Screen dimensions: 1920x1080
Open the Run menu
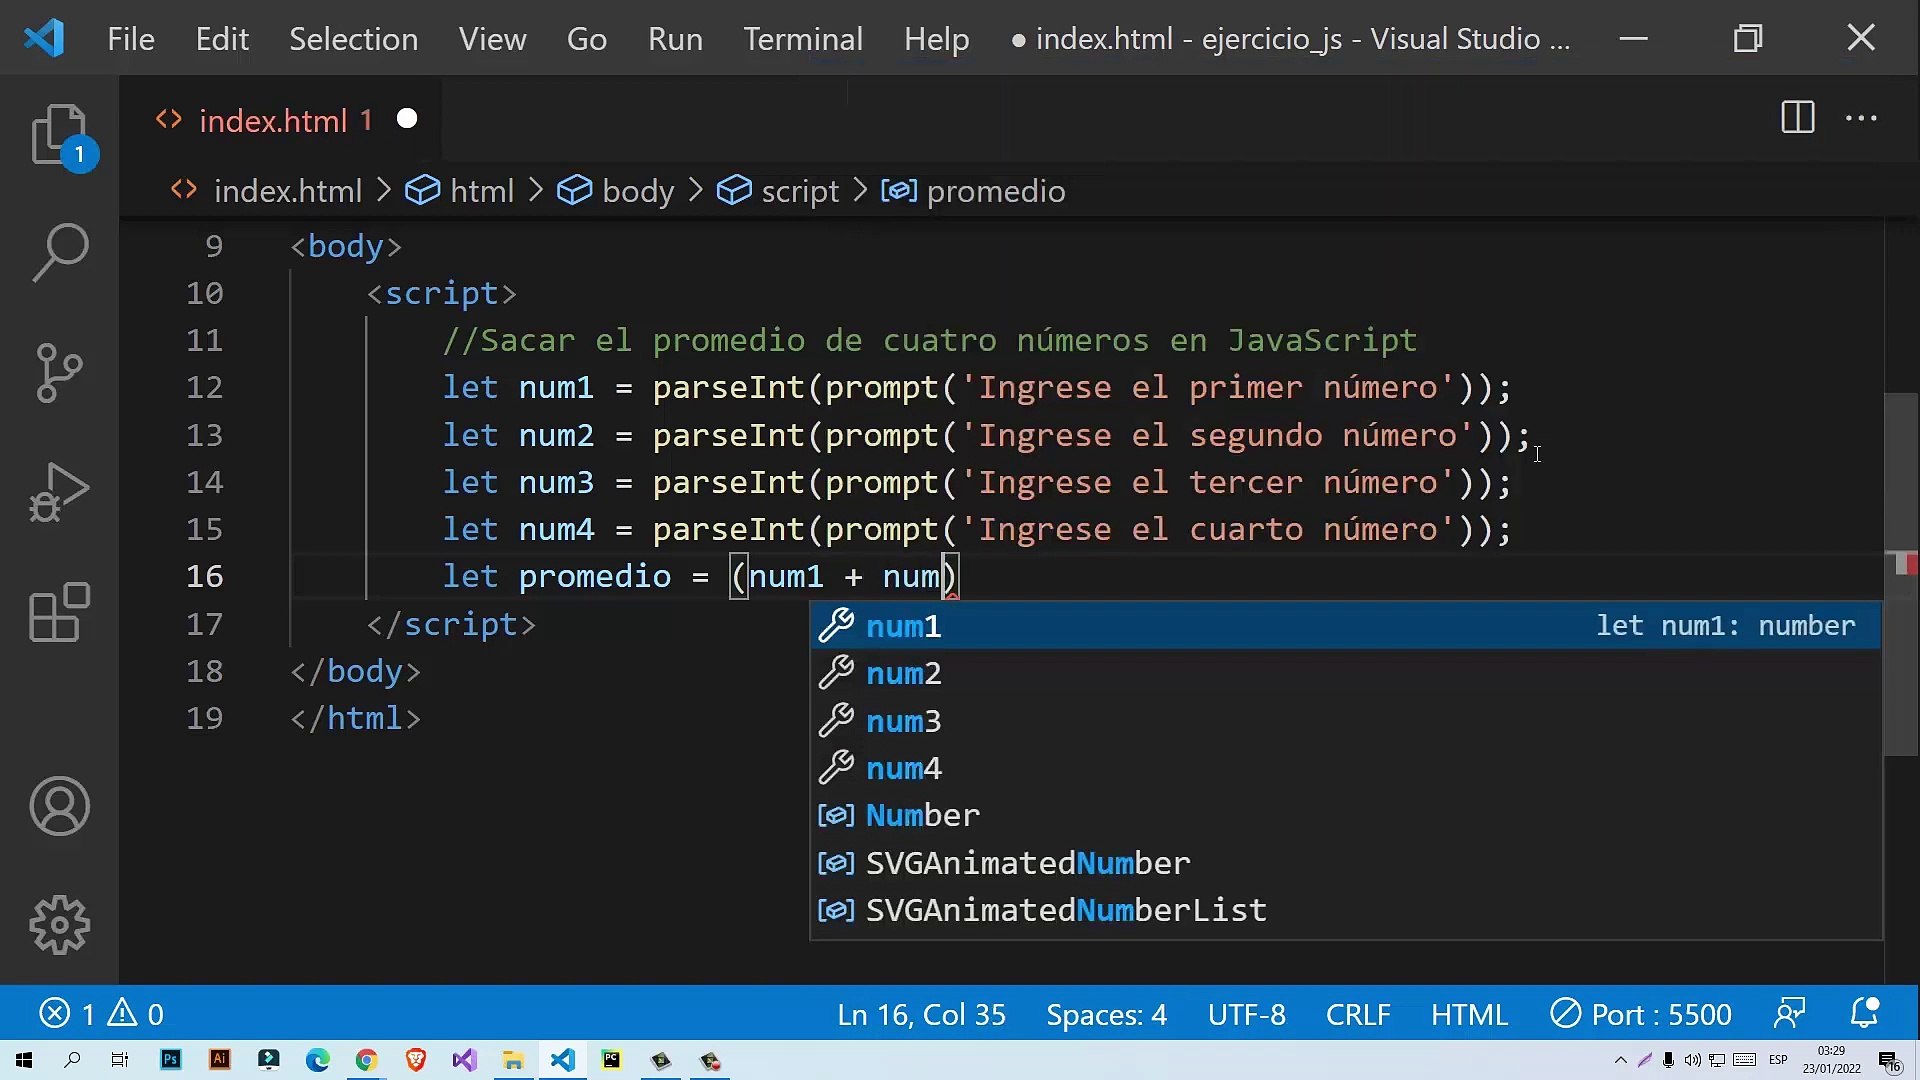pyautogui.click(x=675, y=38)
